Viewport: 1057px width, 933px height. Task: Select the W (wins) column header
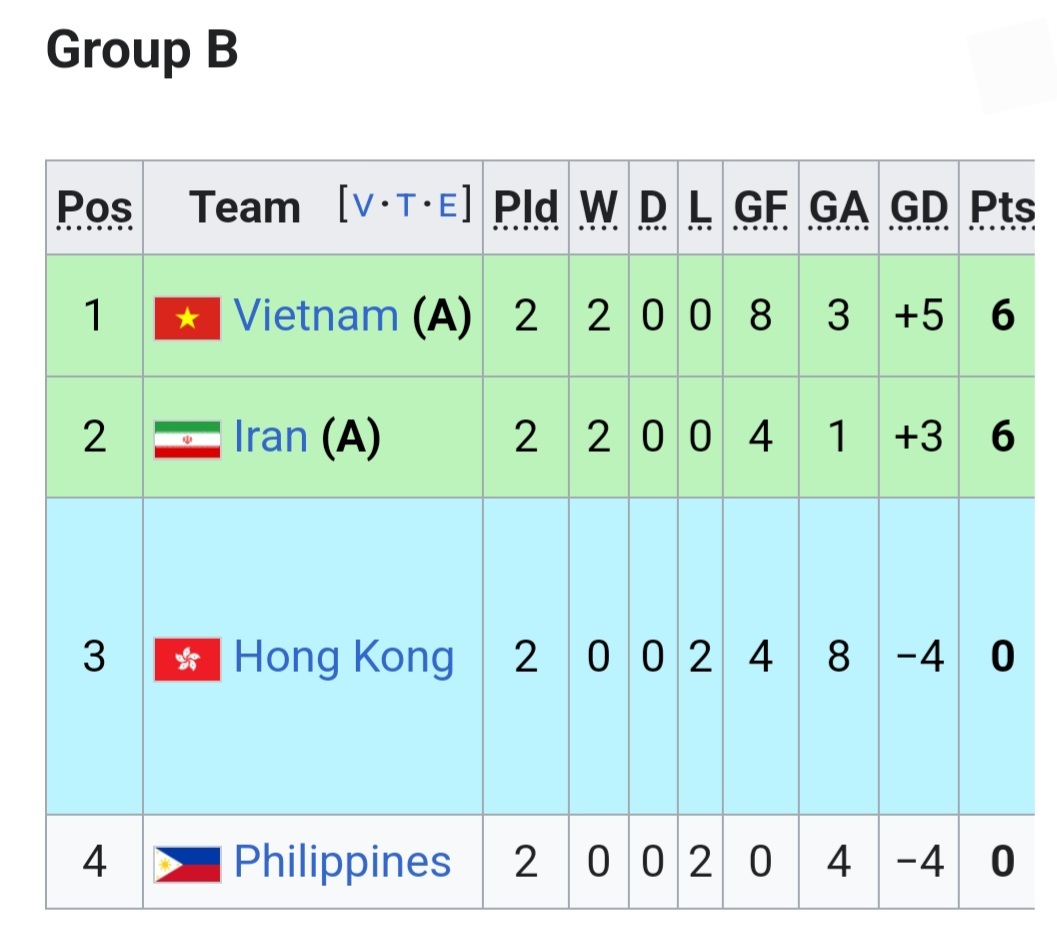tap(599, 208)
